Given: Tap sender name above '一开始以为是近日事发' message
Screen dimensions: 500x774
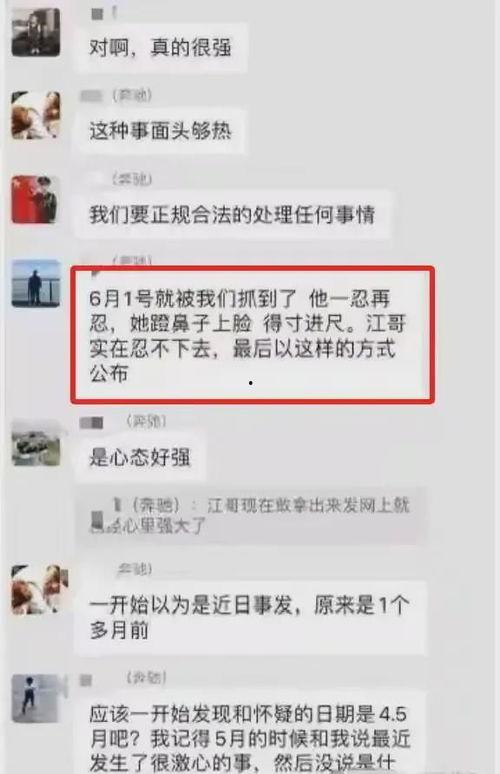Looking at the screenshot, I should 134,569.
